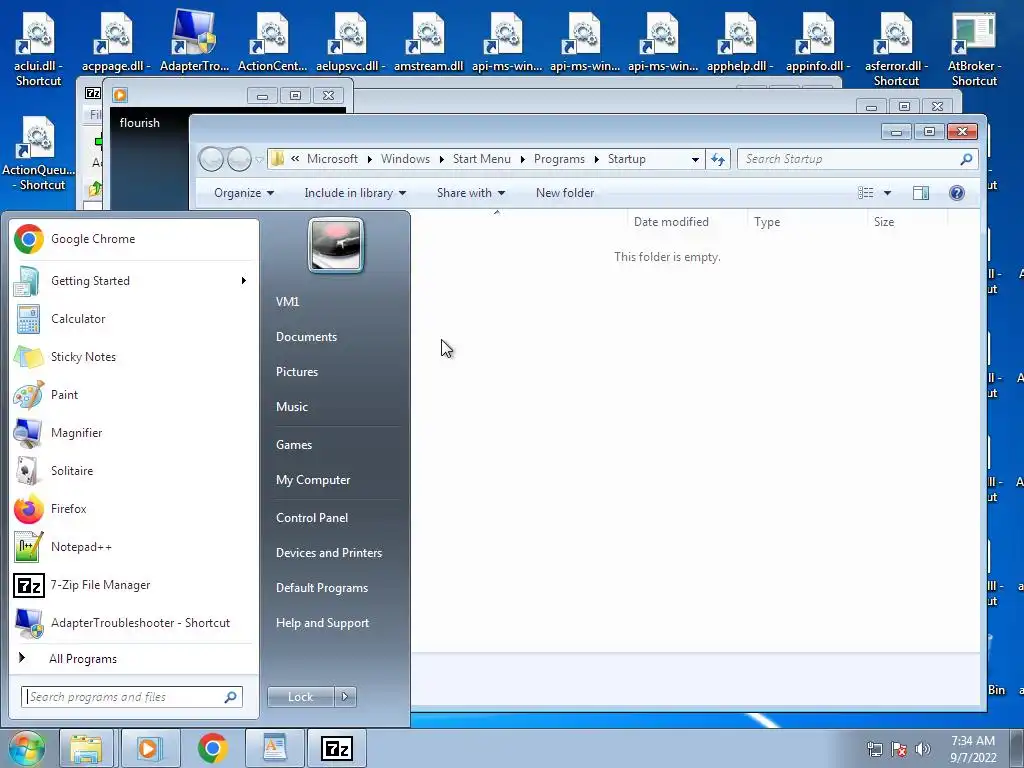Image resolution: width=1024 pixels, height=768 pixels.
Task: Launch Getting Started from Start menu
Action: (134, 281)
